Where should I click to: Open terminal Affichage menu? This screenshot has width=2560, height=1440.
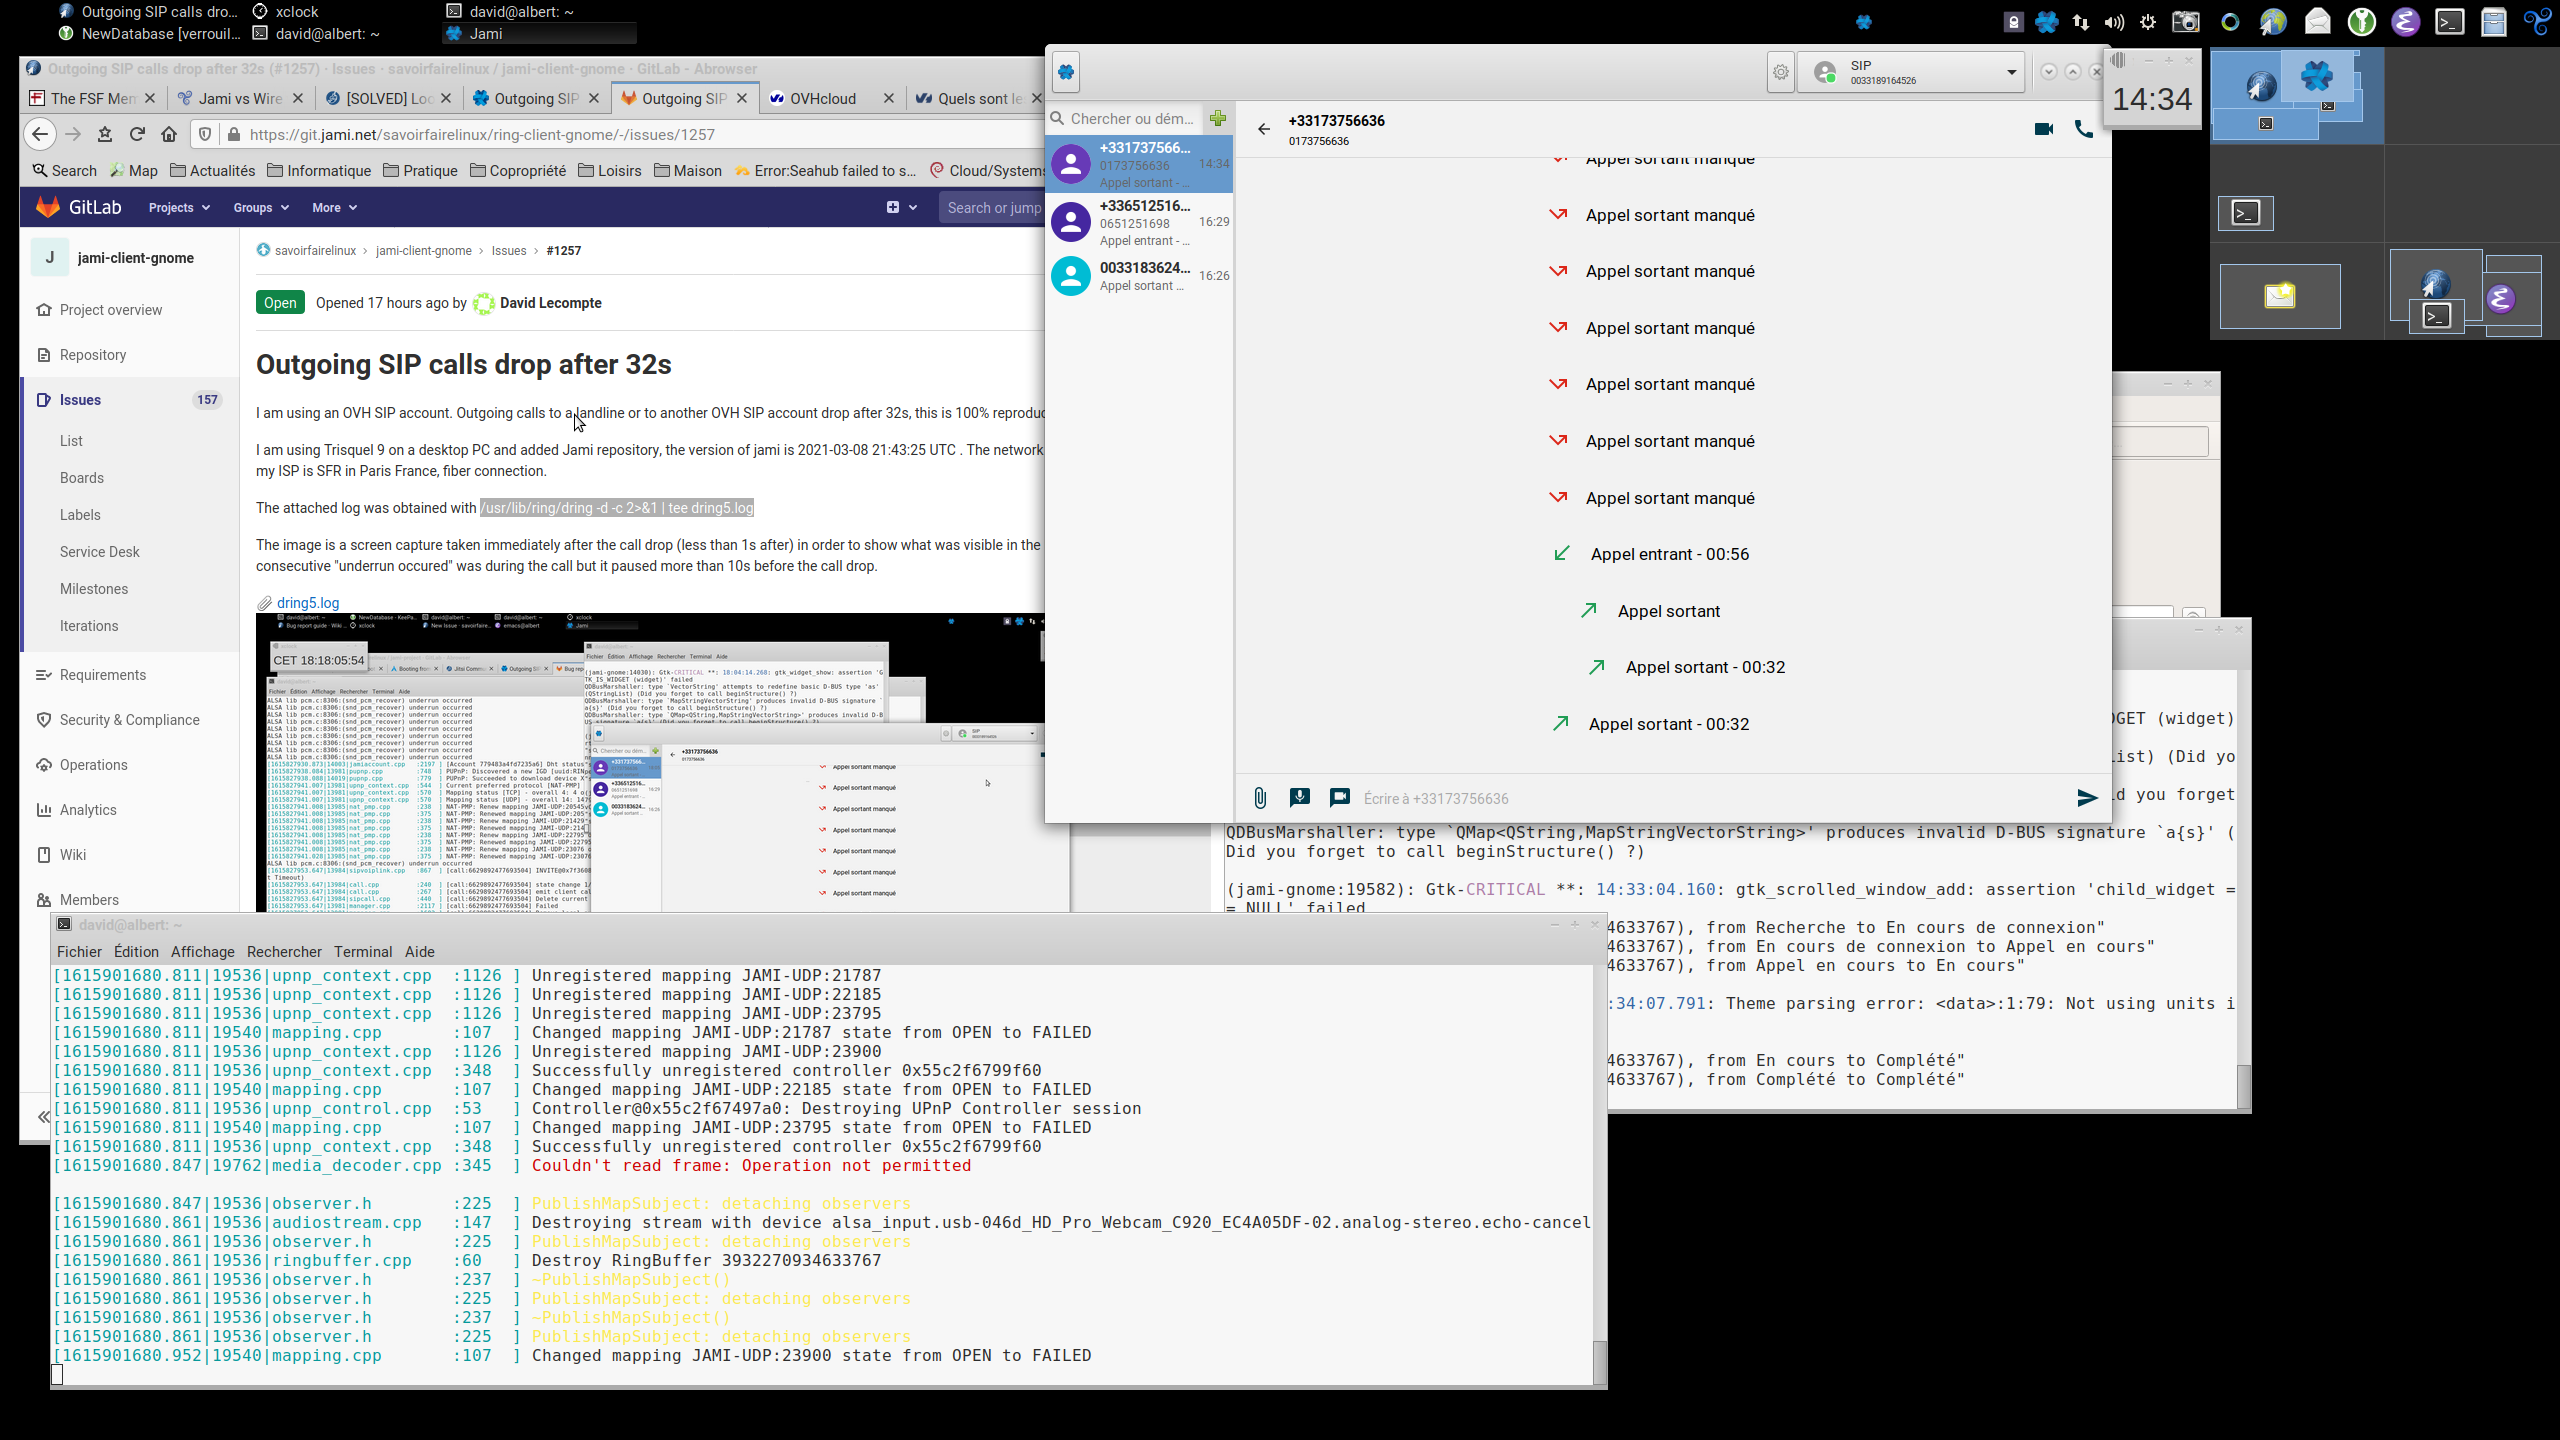[202, 951]
